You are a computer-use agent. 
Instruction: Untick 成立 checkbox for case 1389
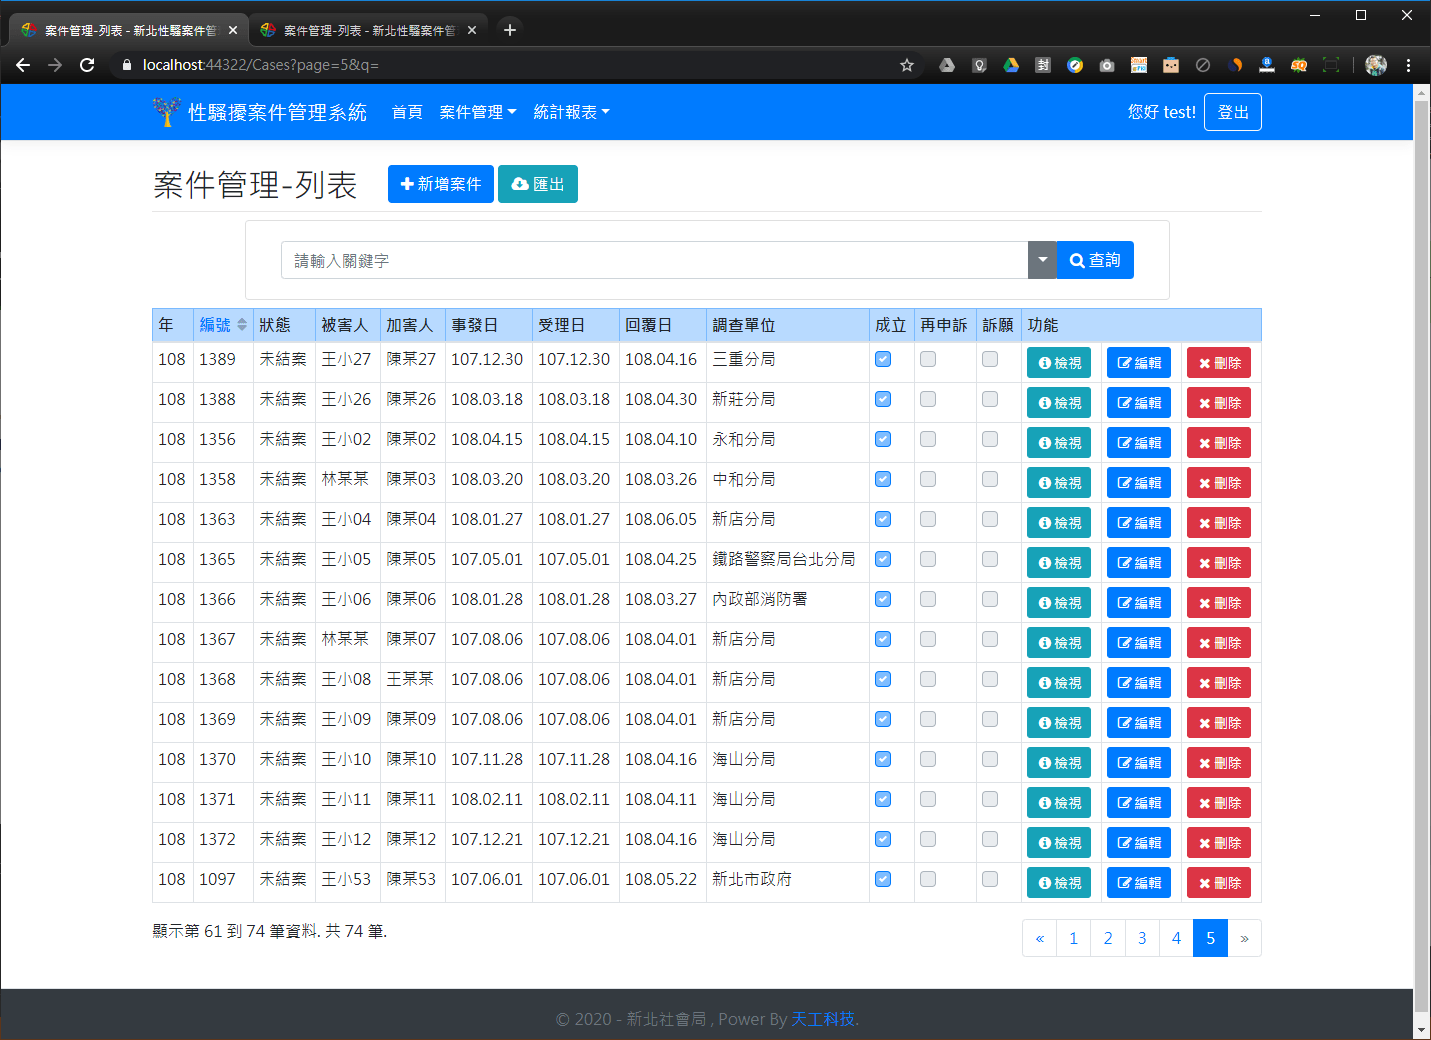tap(883, 359)
